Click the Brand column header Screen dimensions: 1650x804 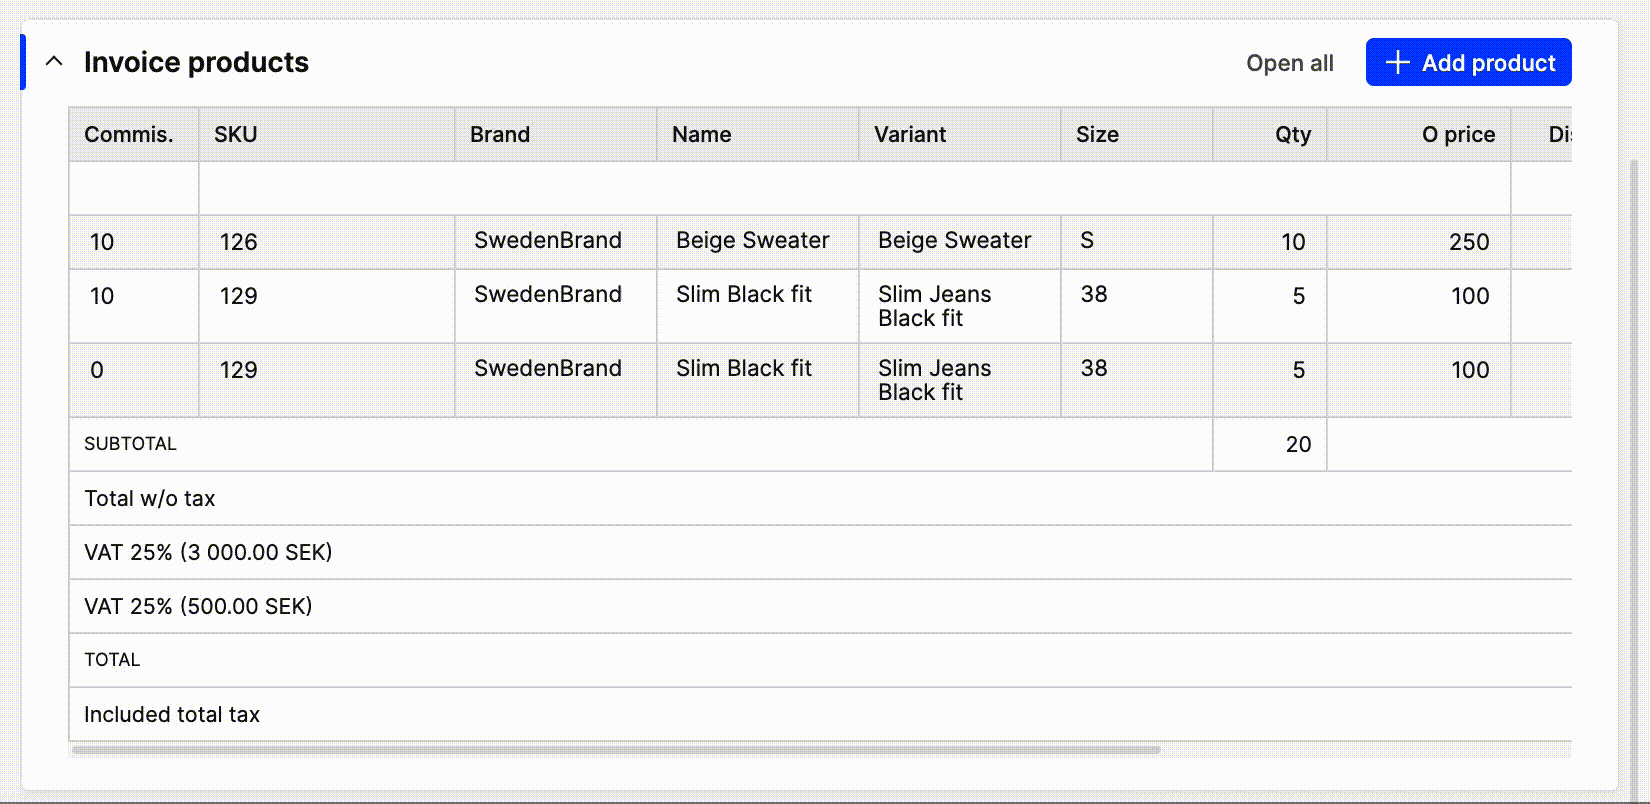click(500, 135)
